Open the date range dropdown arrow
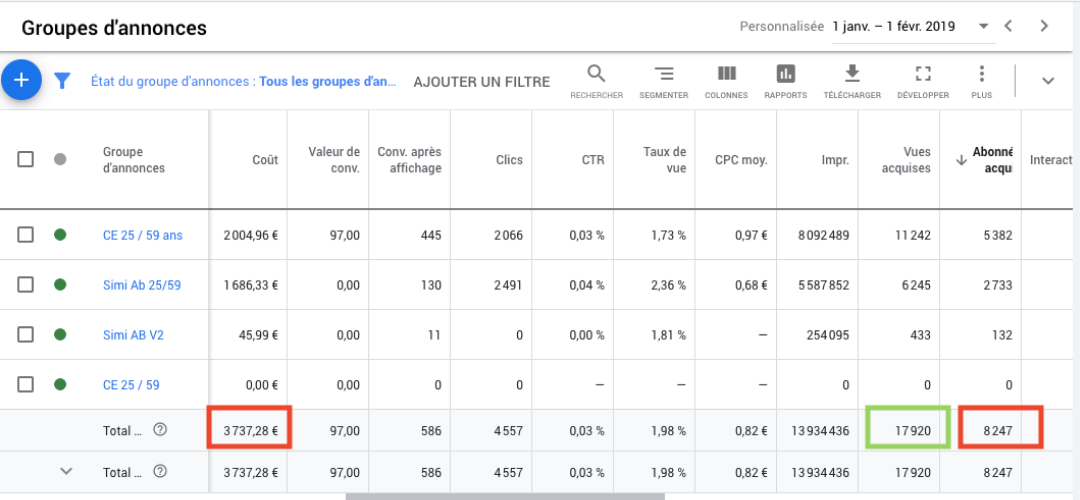1080x500 pixels. [x=983, y=26]
